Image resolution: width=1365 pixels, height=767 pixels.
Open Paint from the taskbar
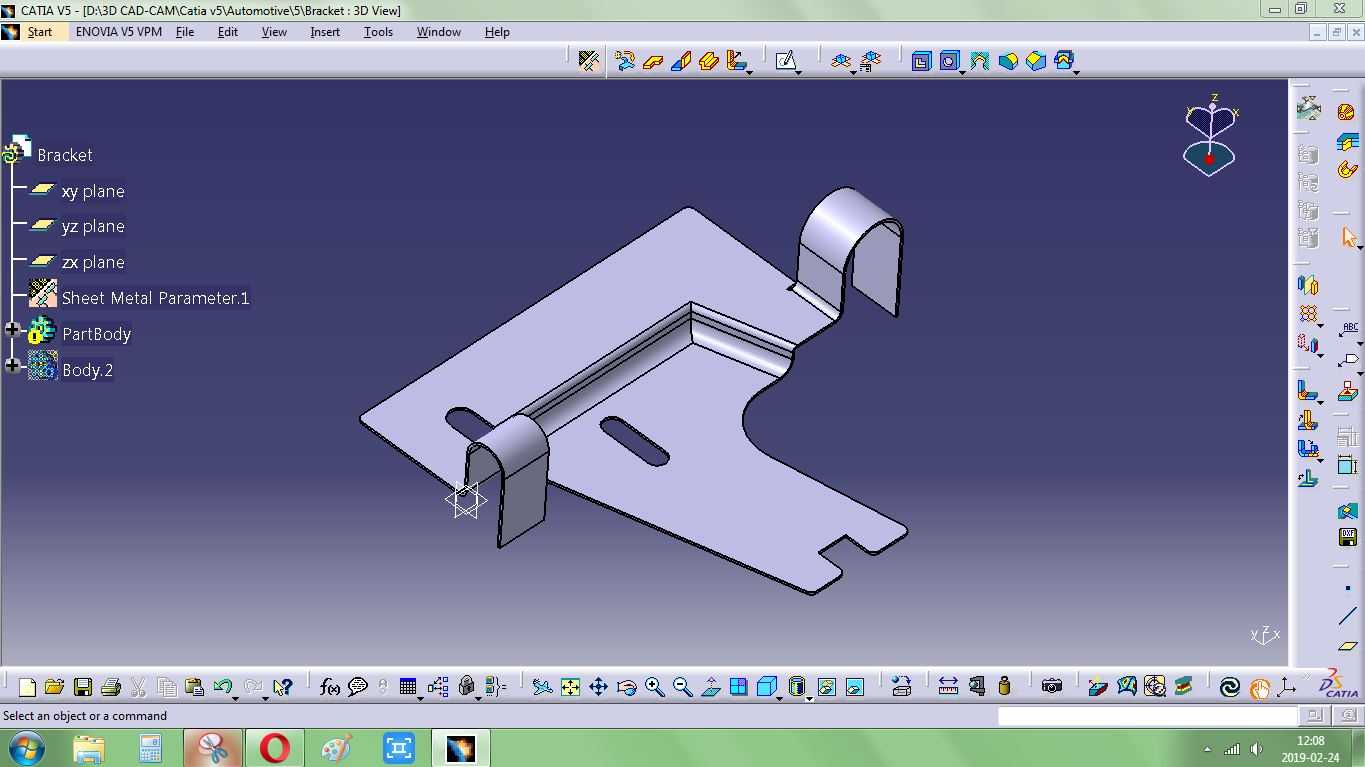(x=337, y=748)
